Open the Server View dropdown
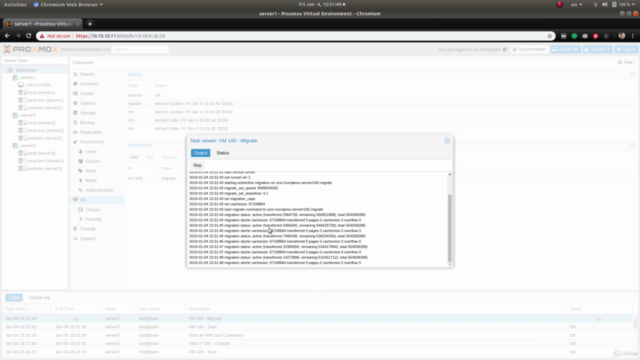This screenshot has width=640, height=360. [34, 60]
